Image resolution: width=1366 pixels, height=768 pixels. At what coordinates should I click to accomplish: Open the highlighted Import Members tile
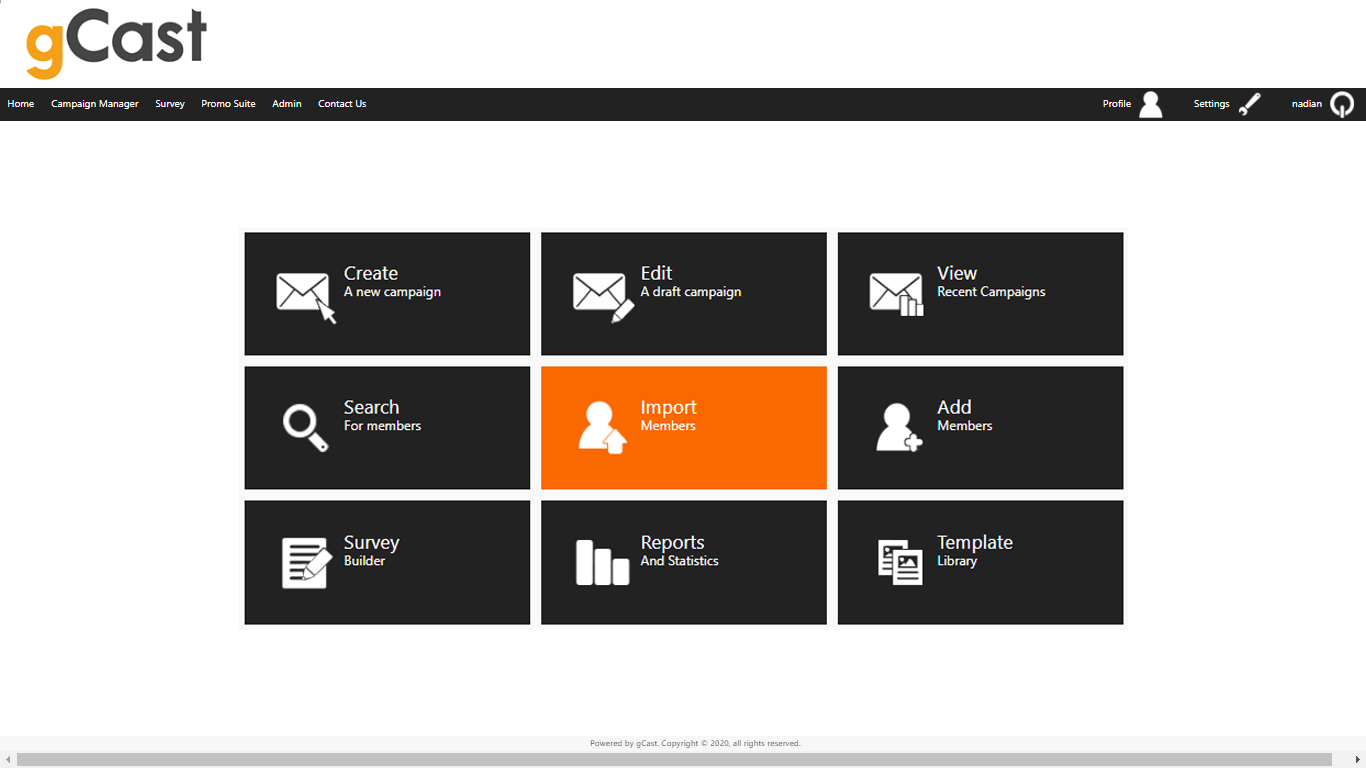tap(683, 428)
